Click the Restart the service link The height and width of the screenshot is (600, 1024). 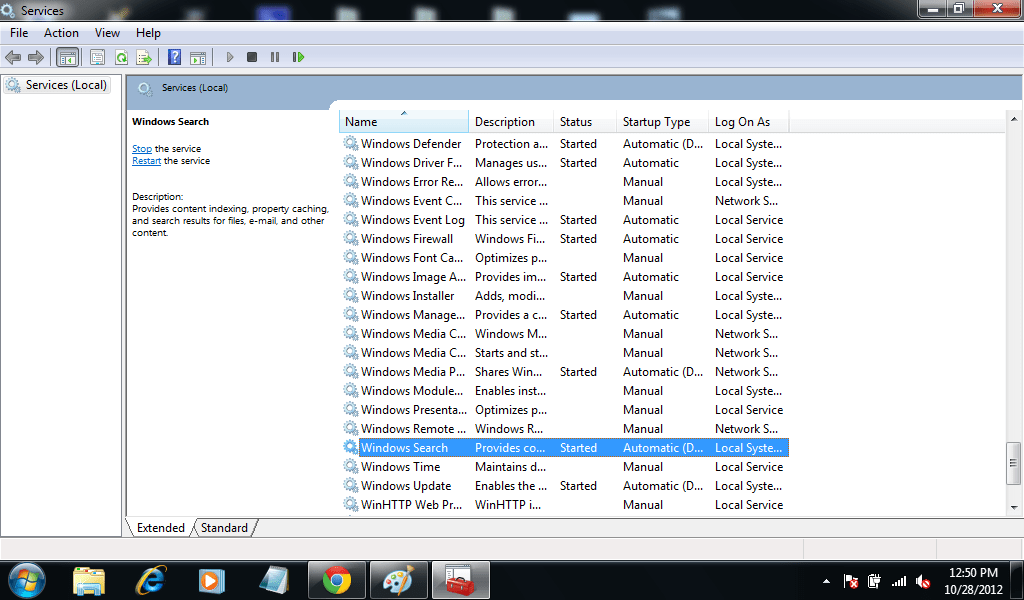point(146,161)
